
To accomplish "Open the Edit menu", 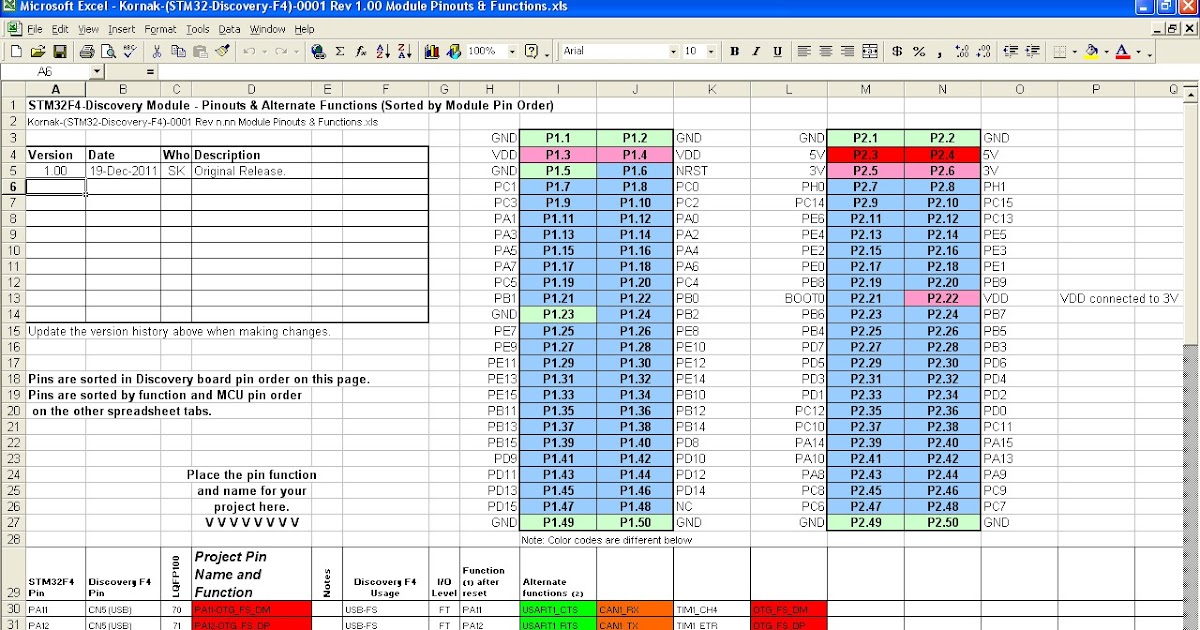I will click(x=61, y=29).
